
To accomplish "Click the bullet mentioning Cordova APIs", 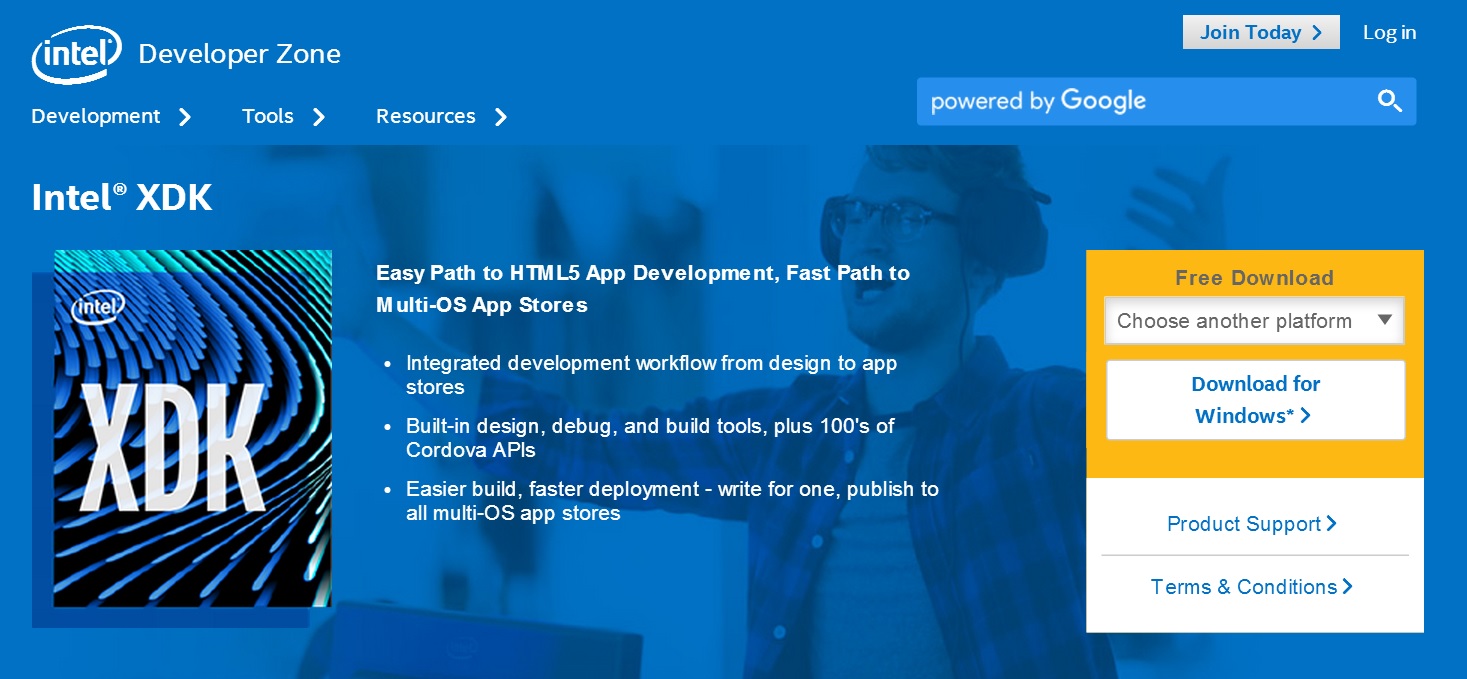I will [x=650, y=438].
